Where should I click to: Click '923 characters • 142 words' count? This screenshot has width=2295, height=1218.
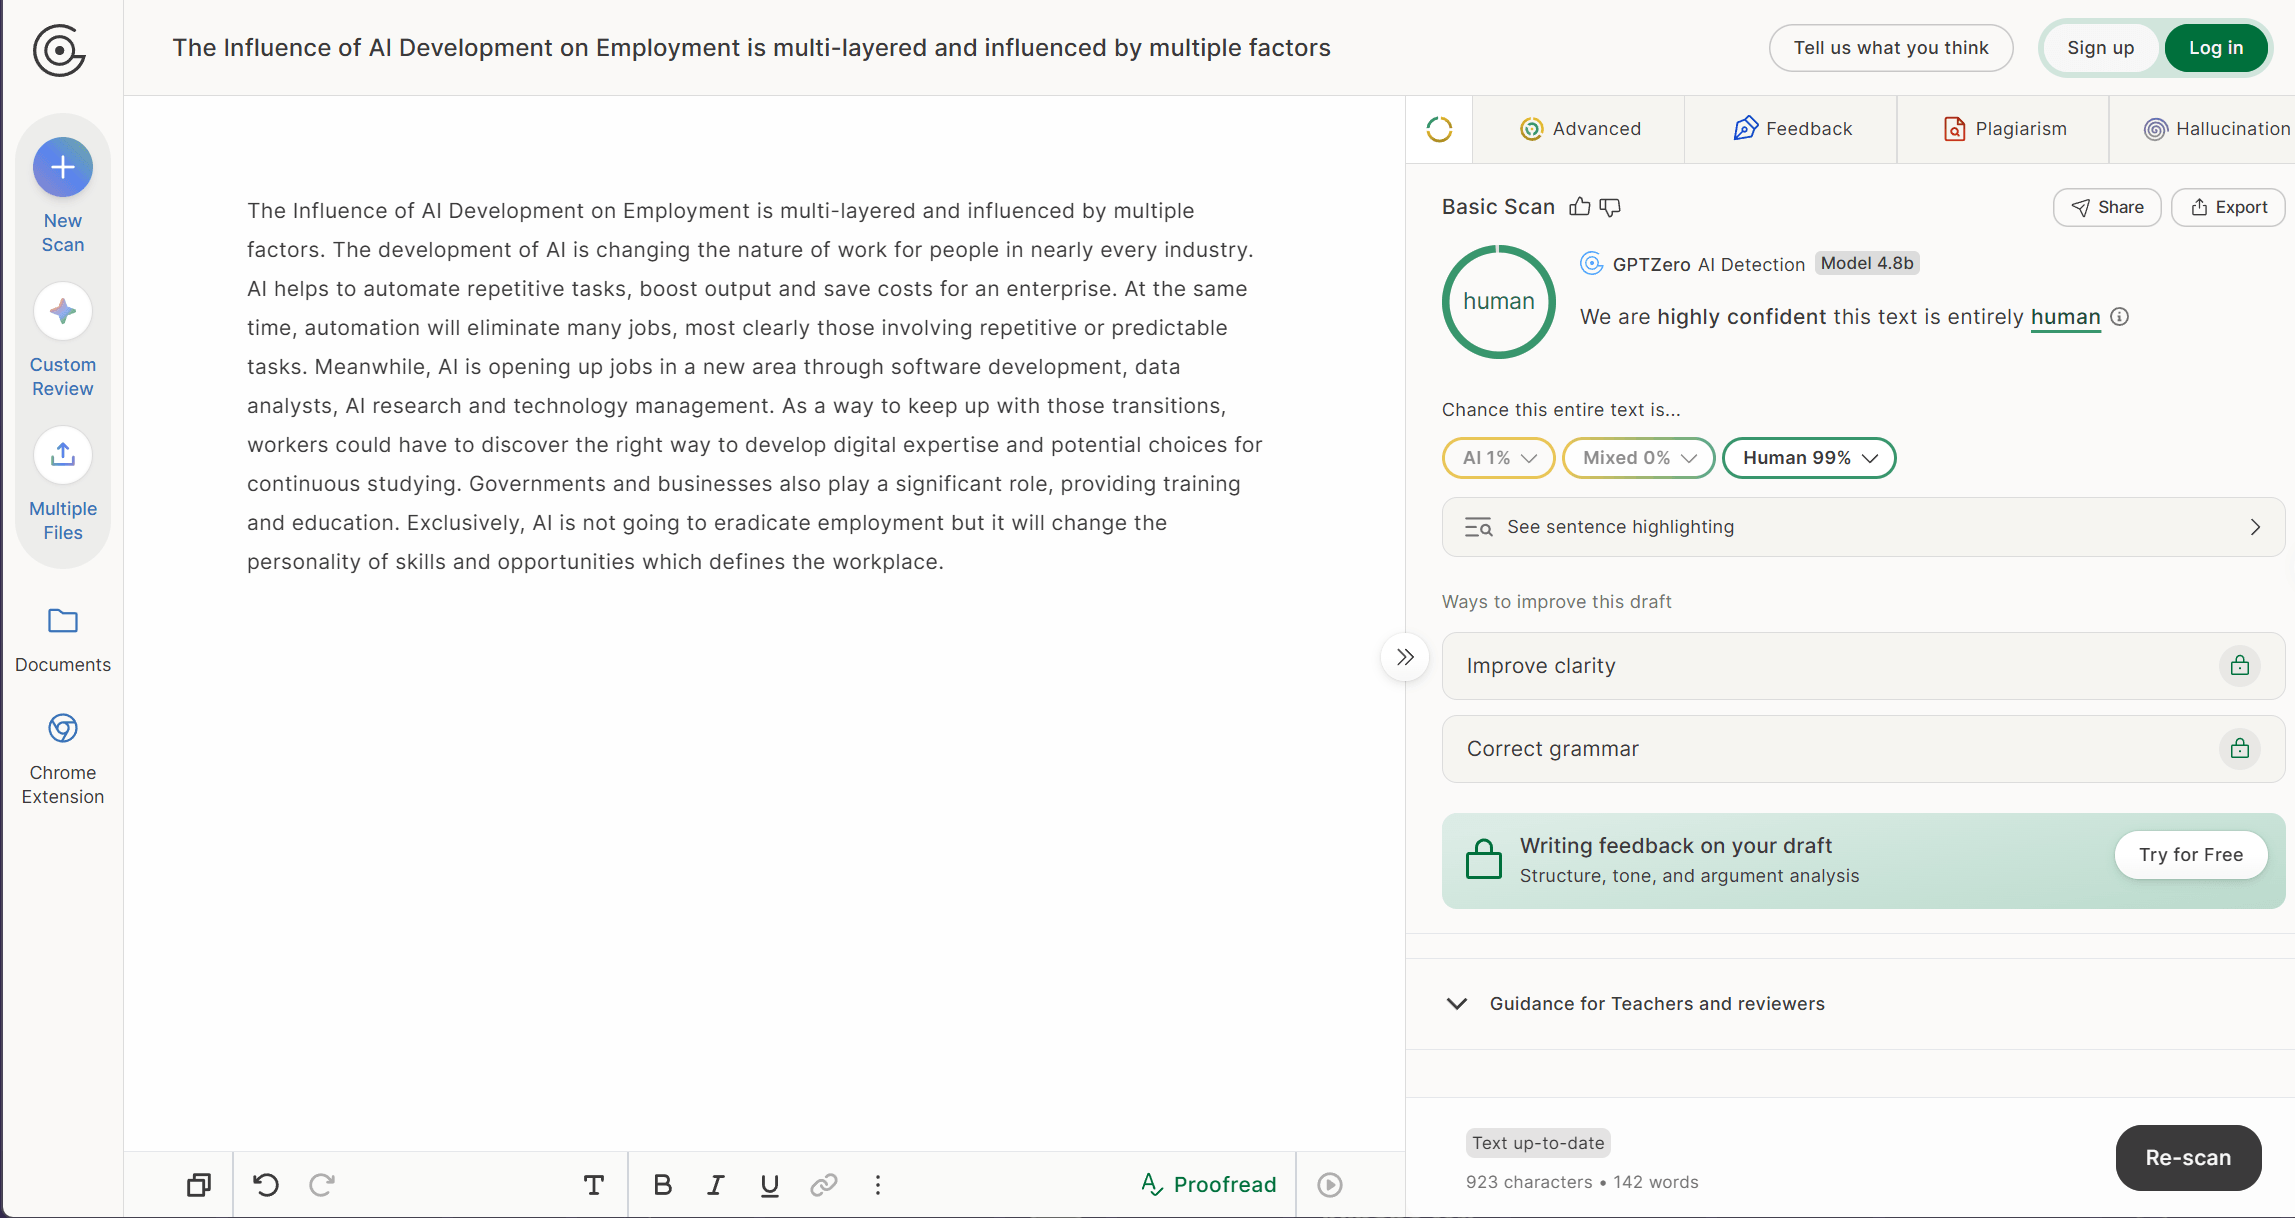pyautogui.click(x=1582, y=1182)
